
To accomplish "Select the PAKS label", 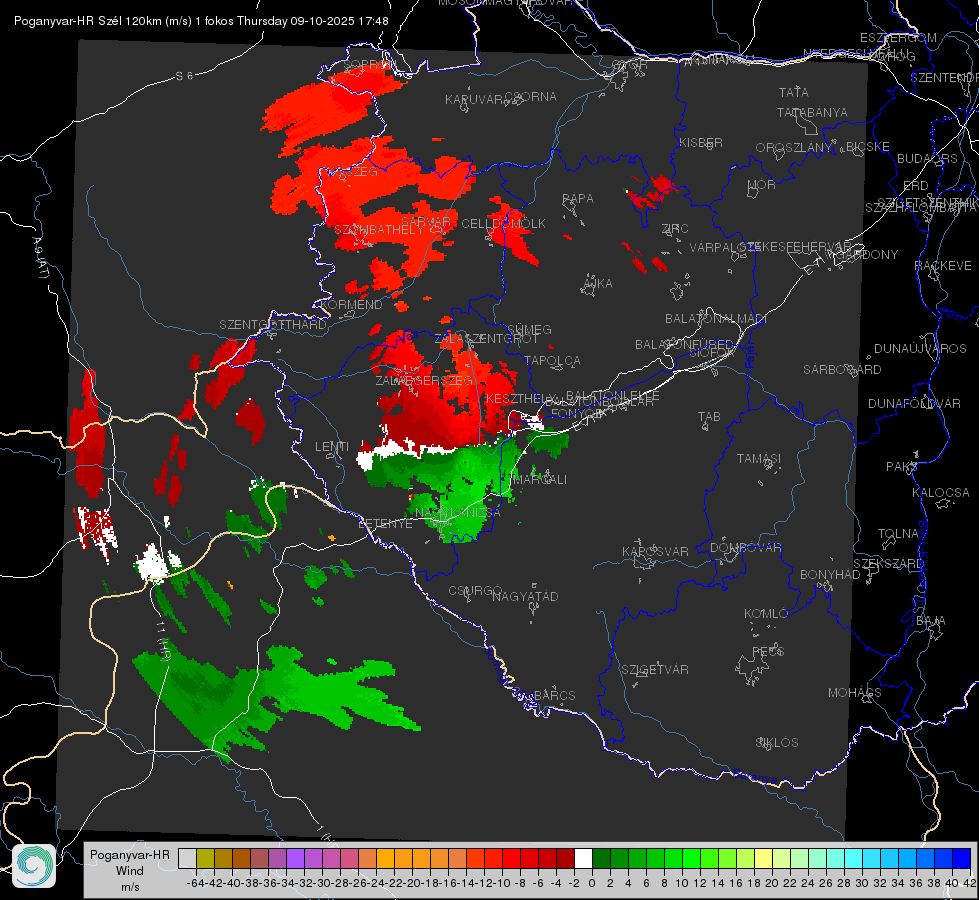I will (x=902, y=467).
